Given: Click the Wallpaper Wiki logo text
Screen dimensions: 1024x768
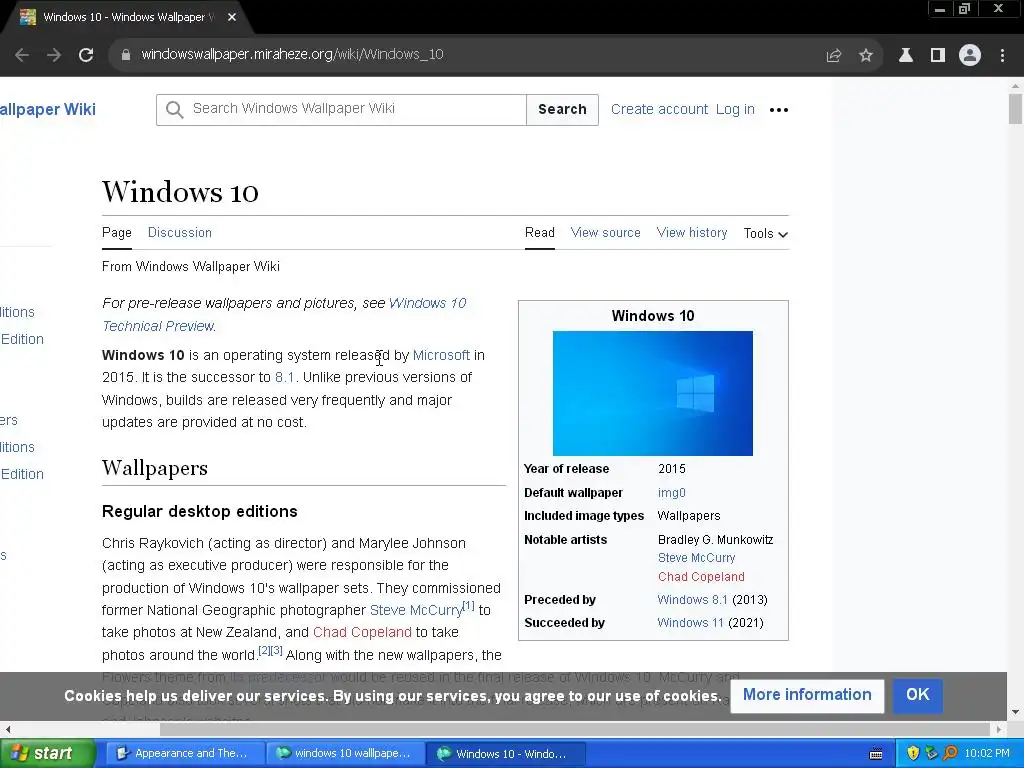Looking at the screenshot, I should (x=48, y=109).
